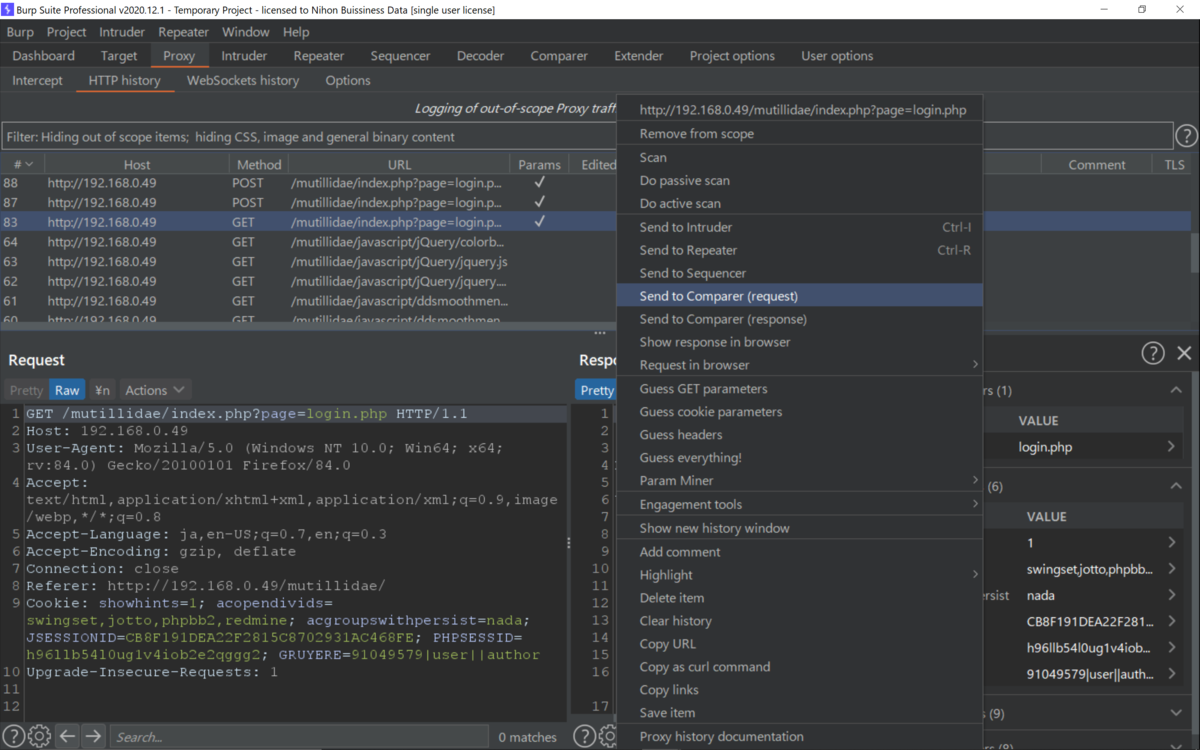Open the Help menu
This screenshot has width=1200, height=750.
(296, 32)
